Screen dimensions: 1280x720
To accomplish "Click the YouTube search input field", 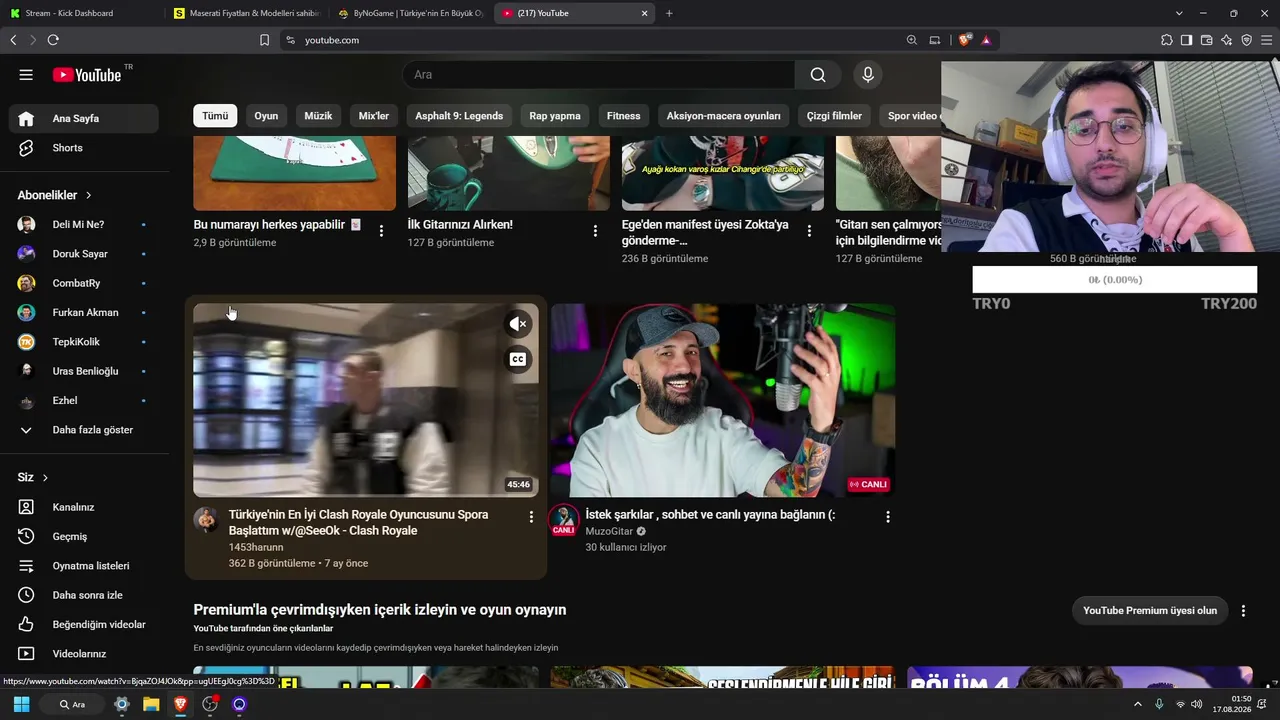I will [599, 75].
